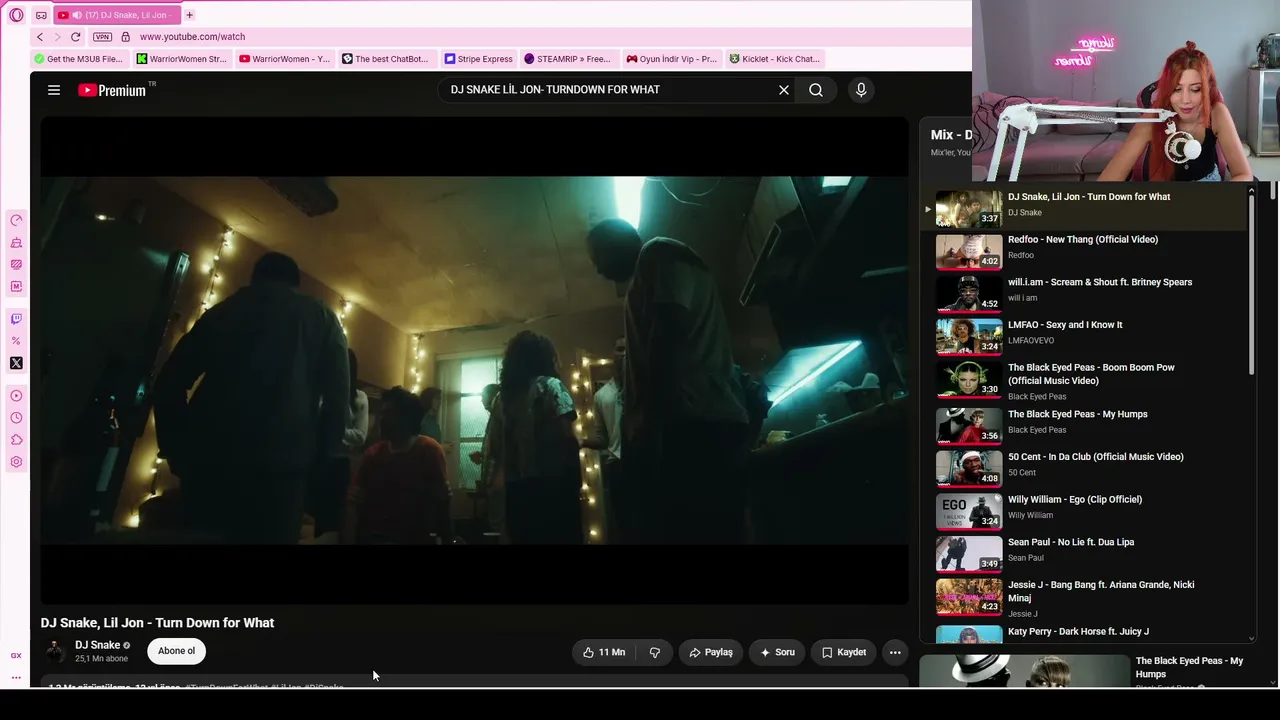Viewport: 1280px width, 720px height.
Task: Open a new browser tab
Action: [189, 15]
